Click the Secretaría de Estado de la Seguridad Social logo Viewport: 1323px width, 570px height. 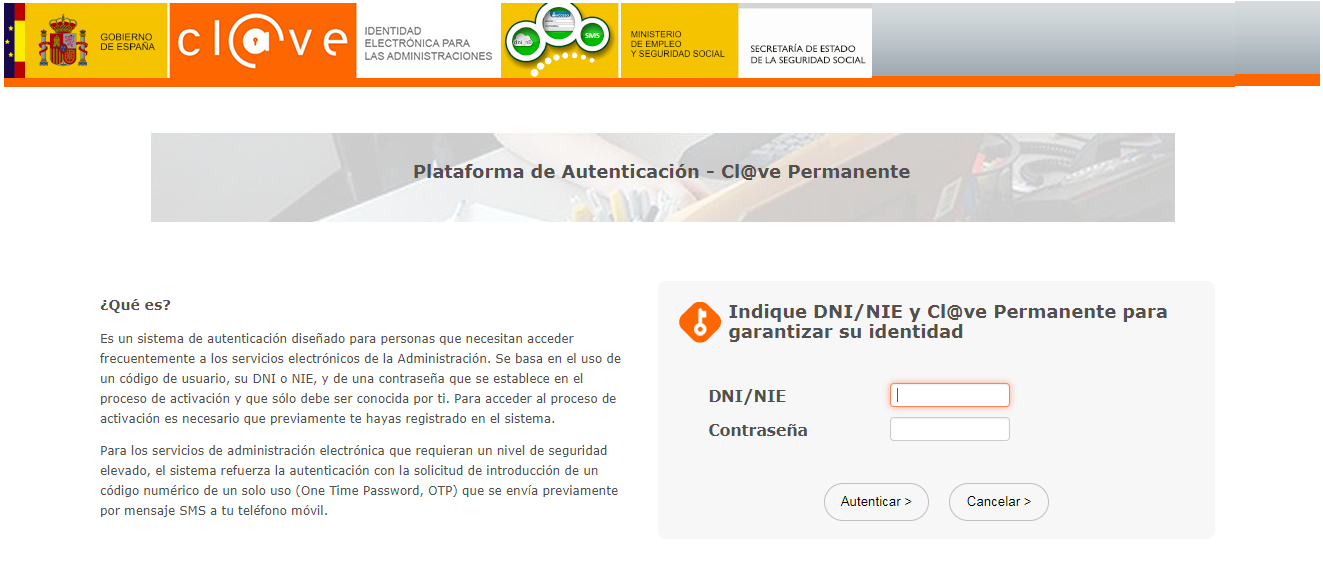(x=806, y=43)
